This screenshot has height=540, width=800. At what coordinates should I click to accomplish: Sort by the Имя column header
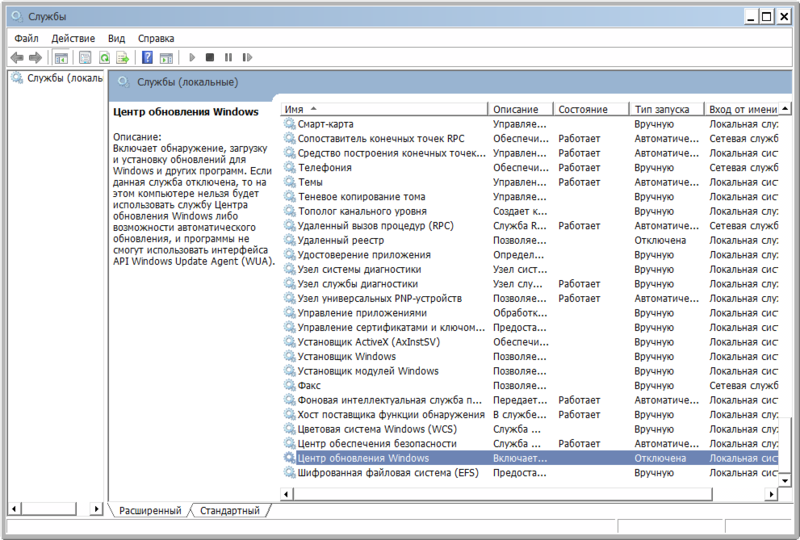[384, 109]
